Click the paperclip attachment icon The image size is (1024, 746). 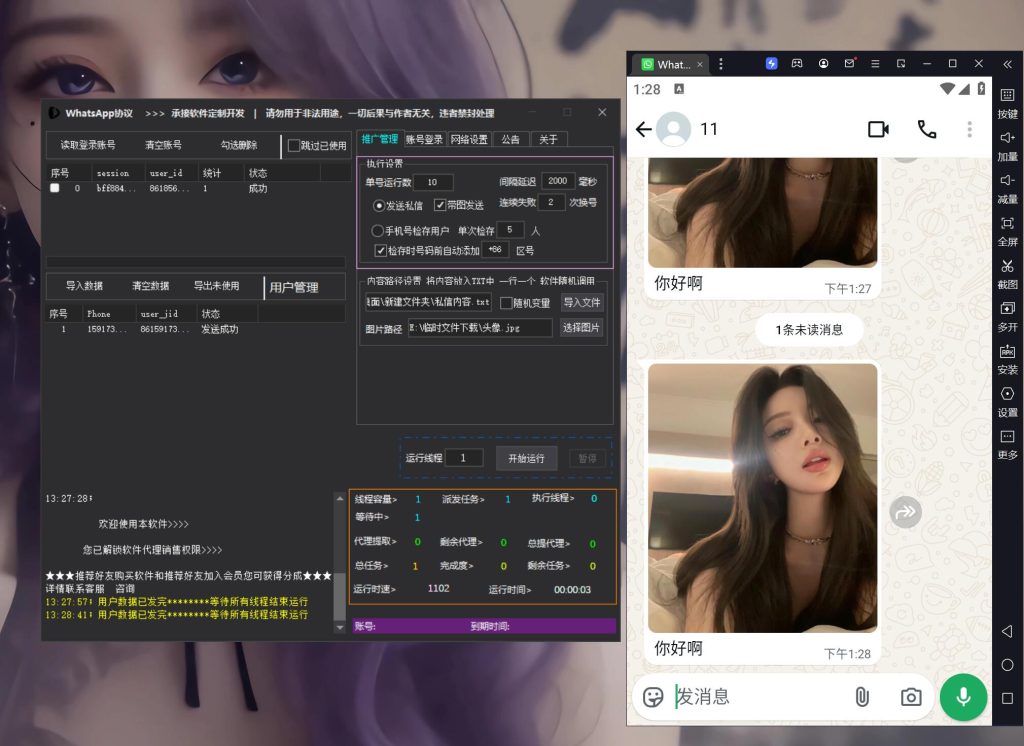click(861, 697)
